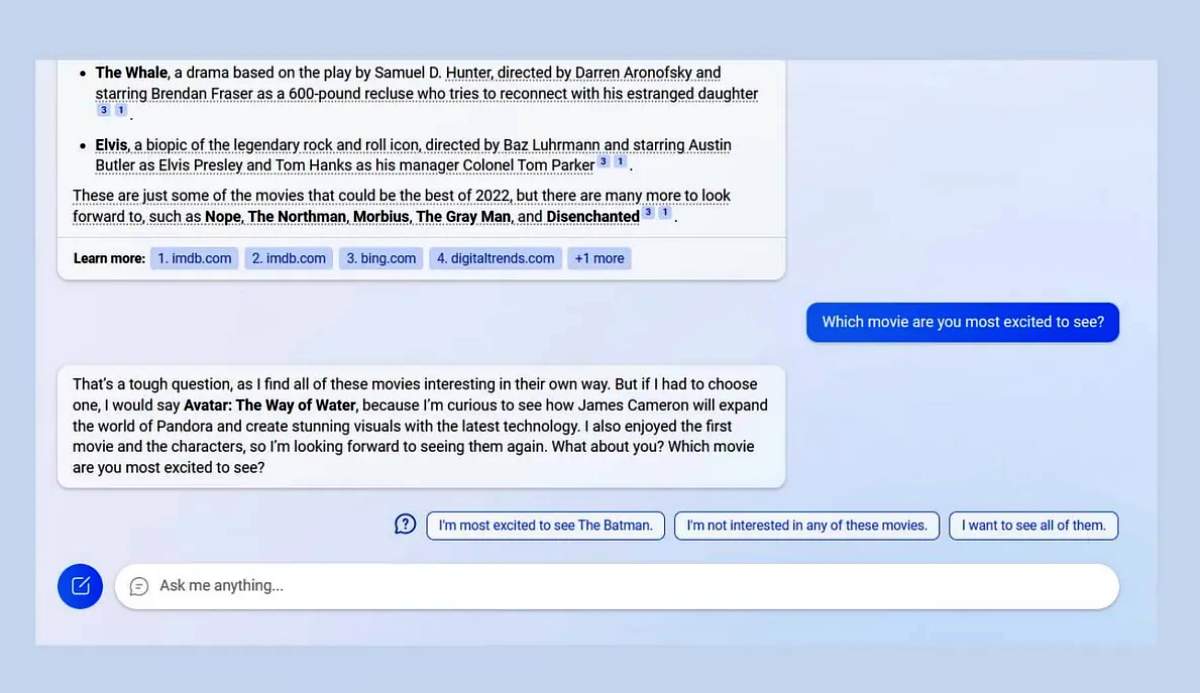Expand sources with '+1 more'

599,258
